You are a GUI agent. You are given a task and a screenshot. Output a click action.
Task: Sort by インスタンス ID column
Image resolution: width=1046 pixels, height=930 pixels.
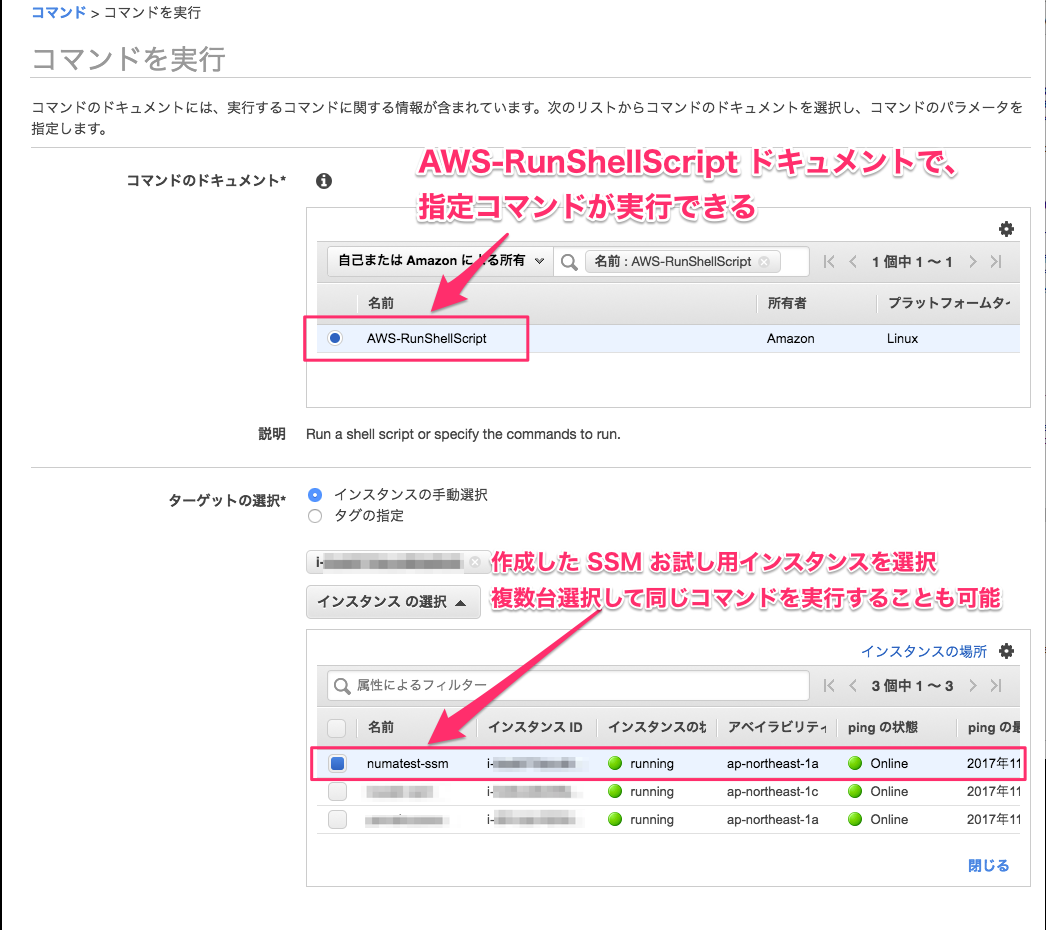tap(535, 727)
